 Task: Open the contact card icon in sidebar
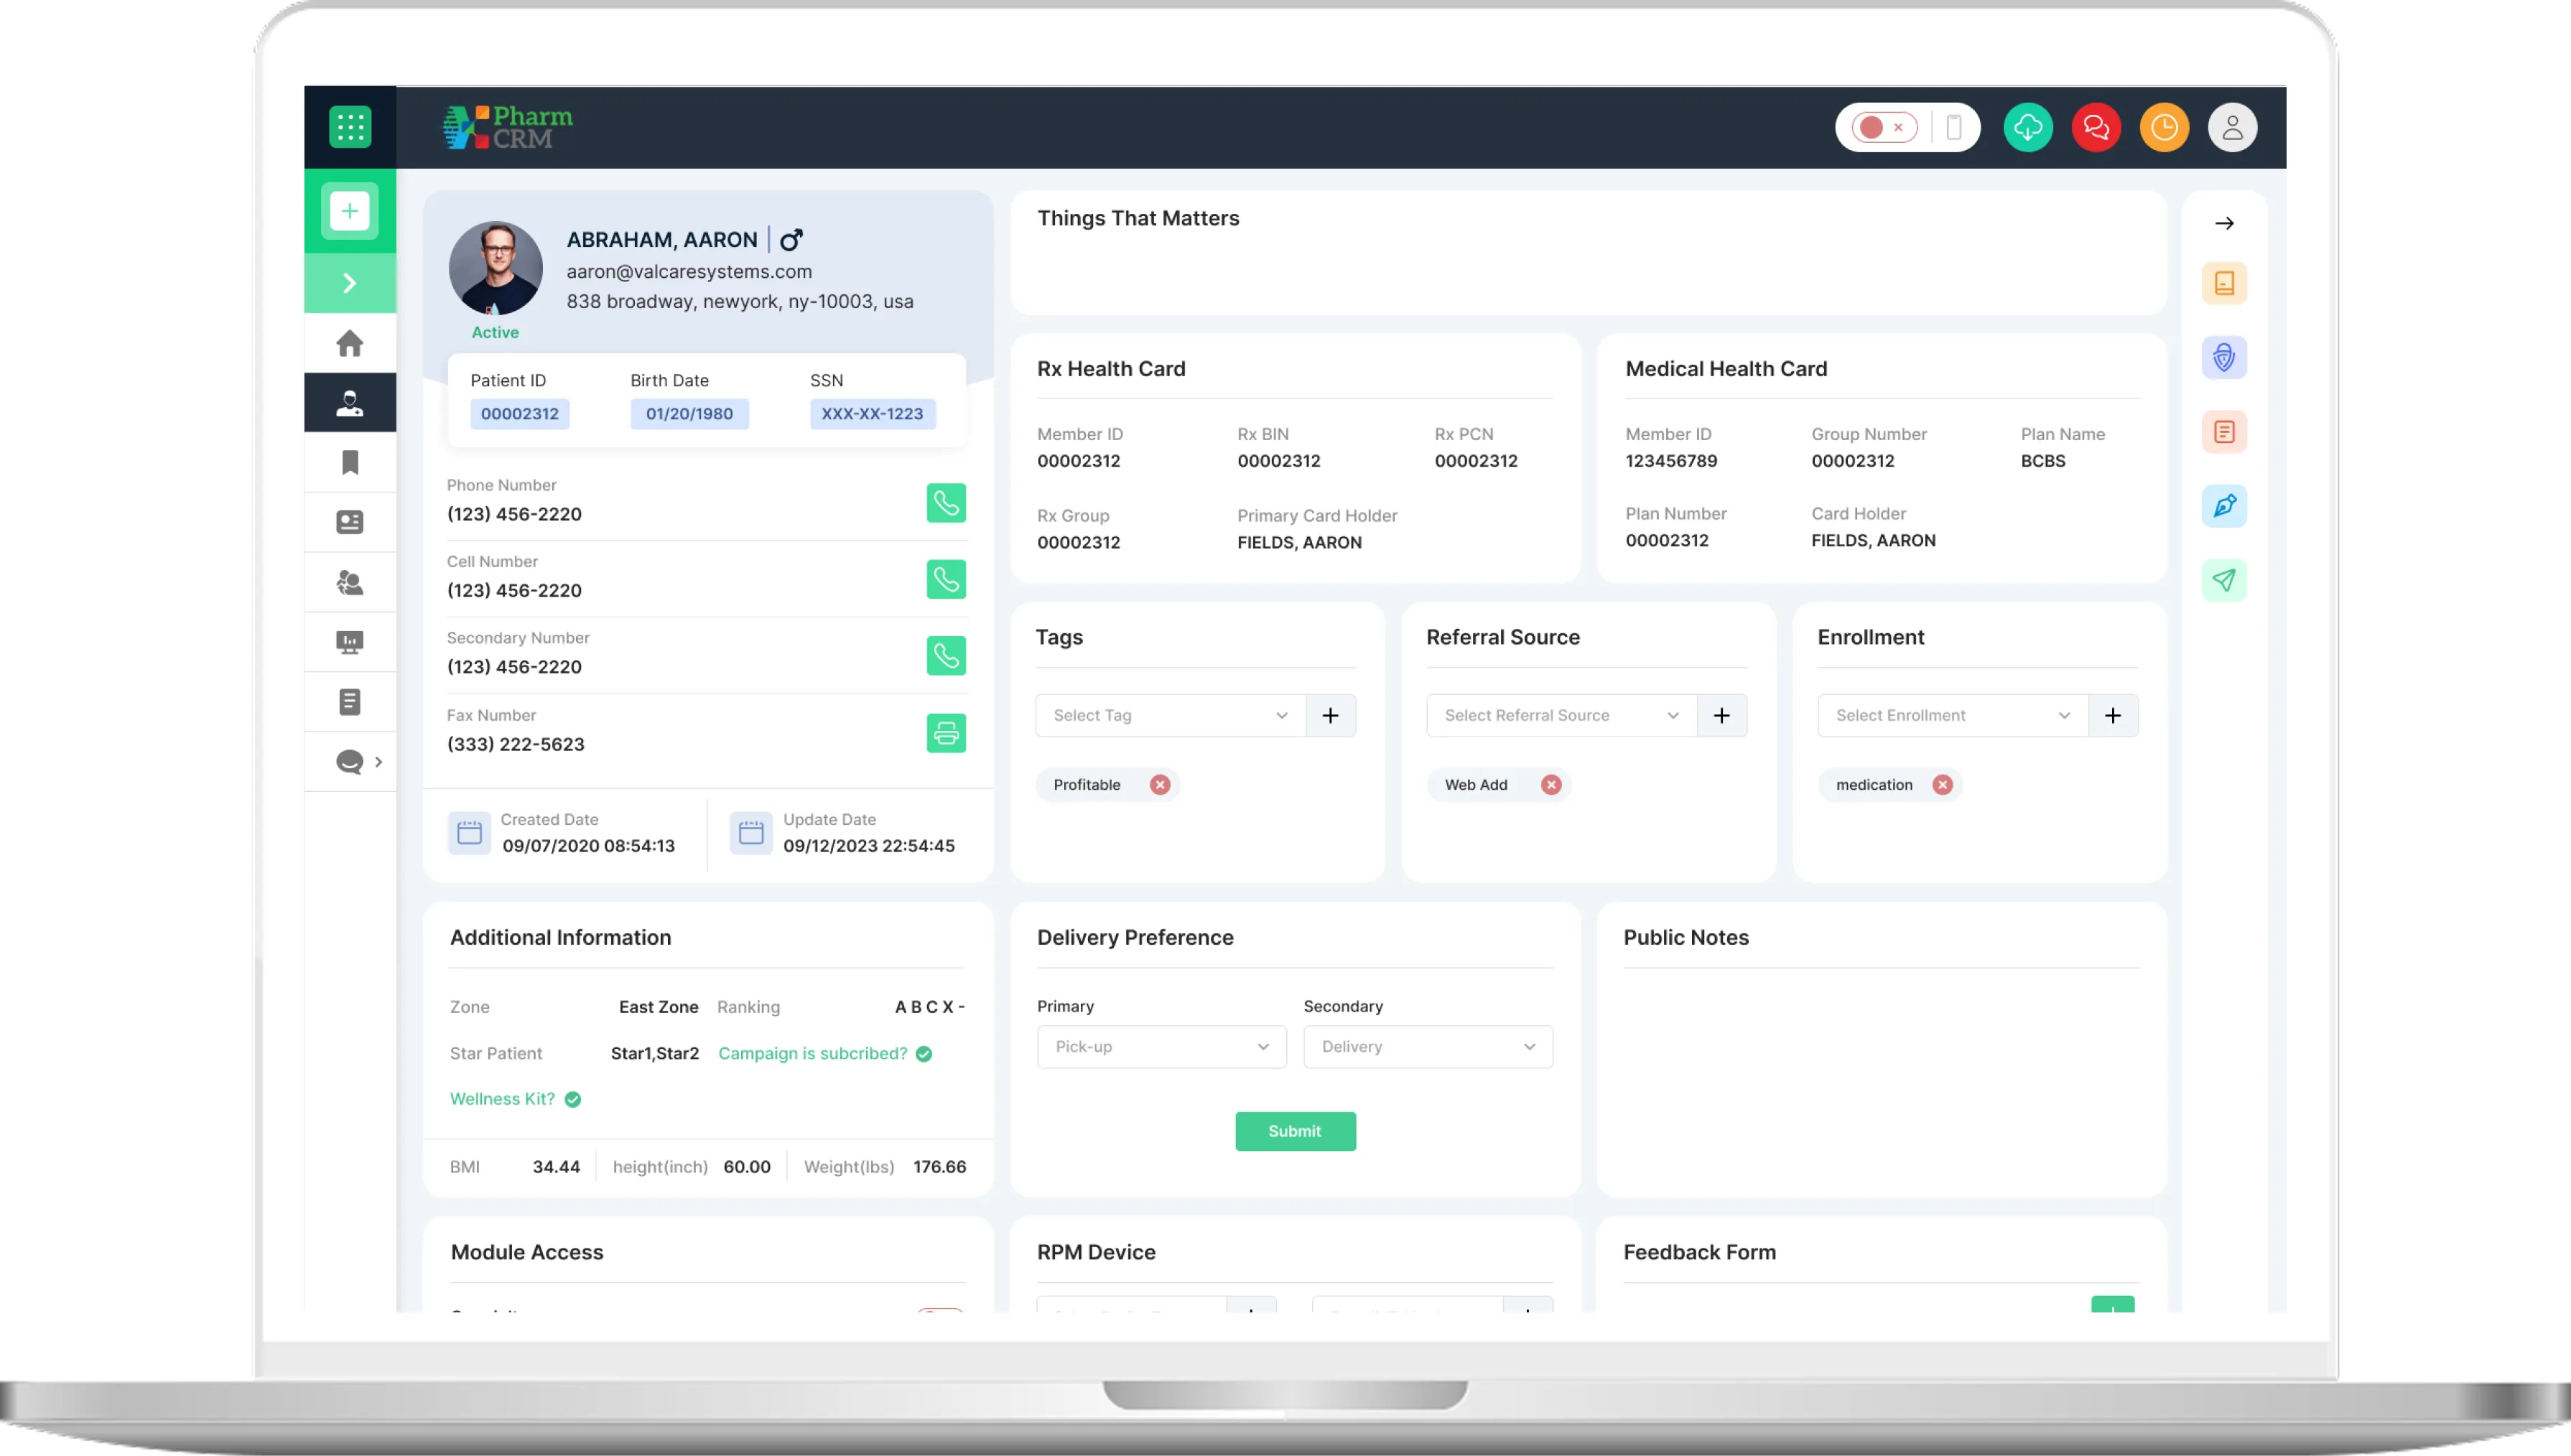pyautogui.click(x=349, y=522)
